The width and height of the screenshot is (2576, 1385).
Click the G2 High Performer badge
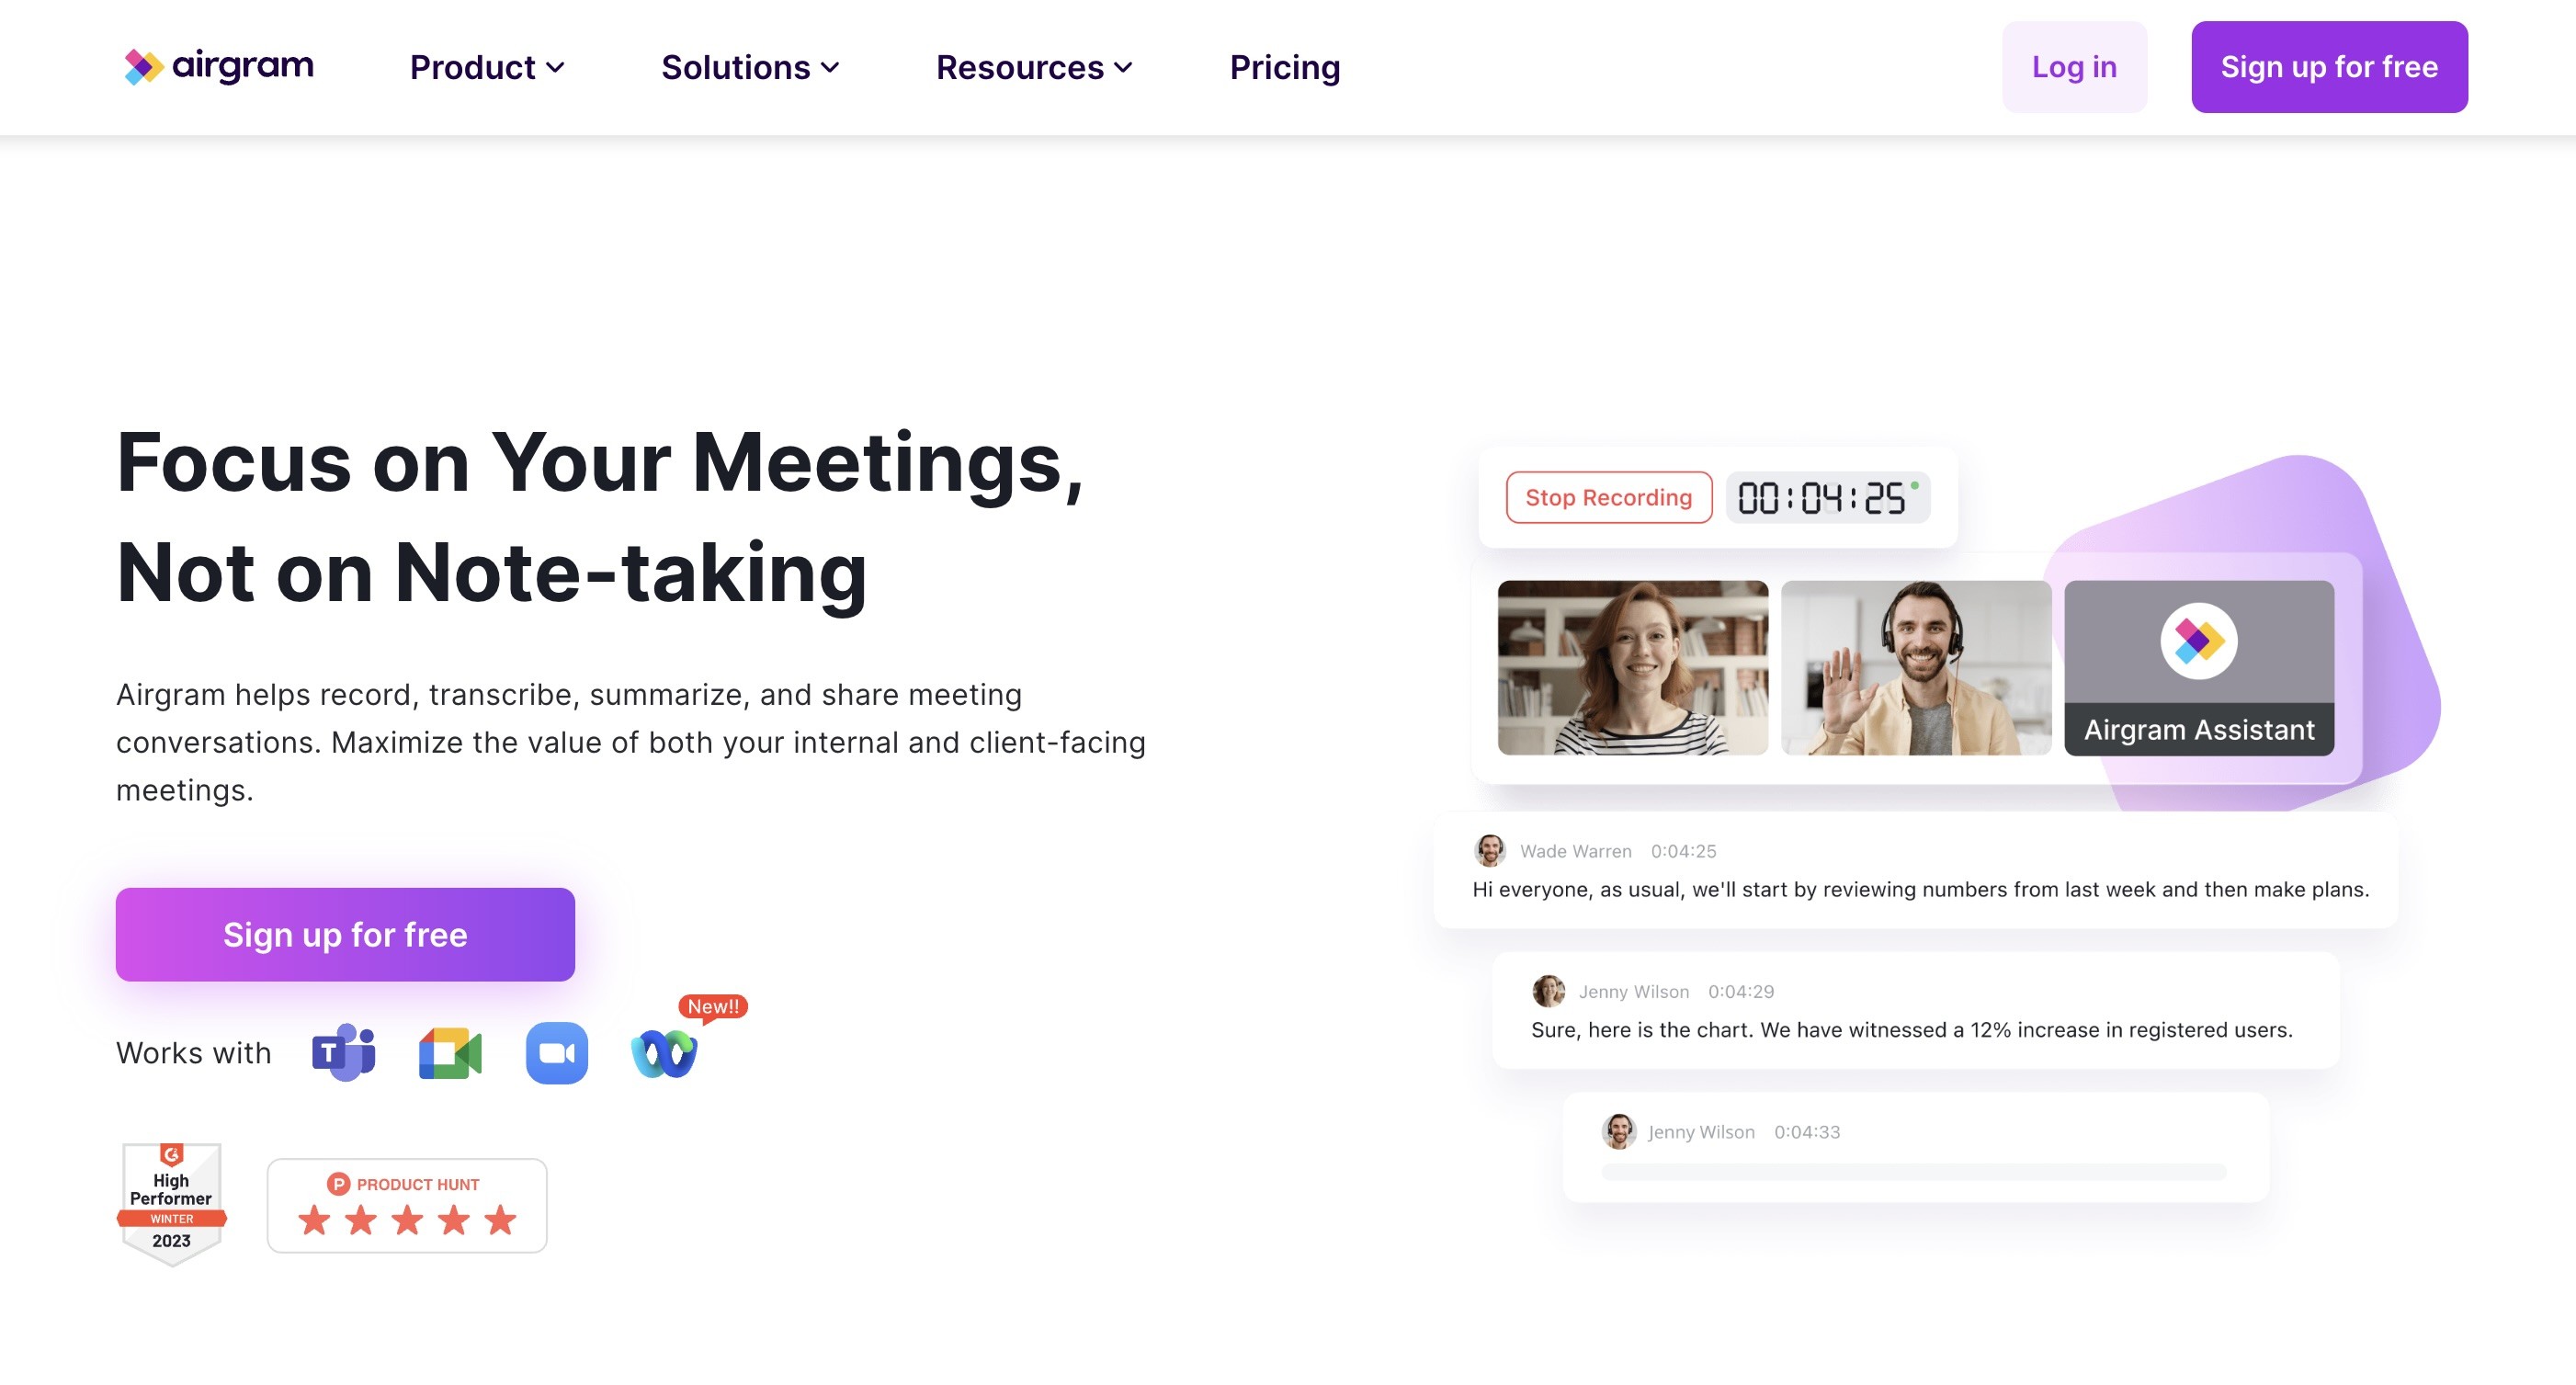pos(172,1204)
